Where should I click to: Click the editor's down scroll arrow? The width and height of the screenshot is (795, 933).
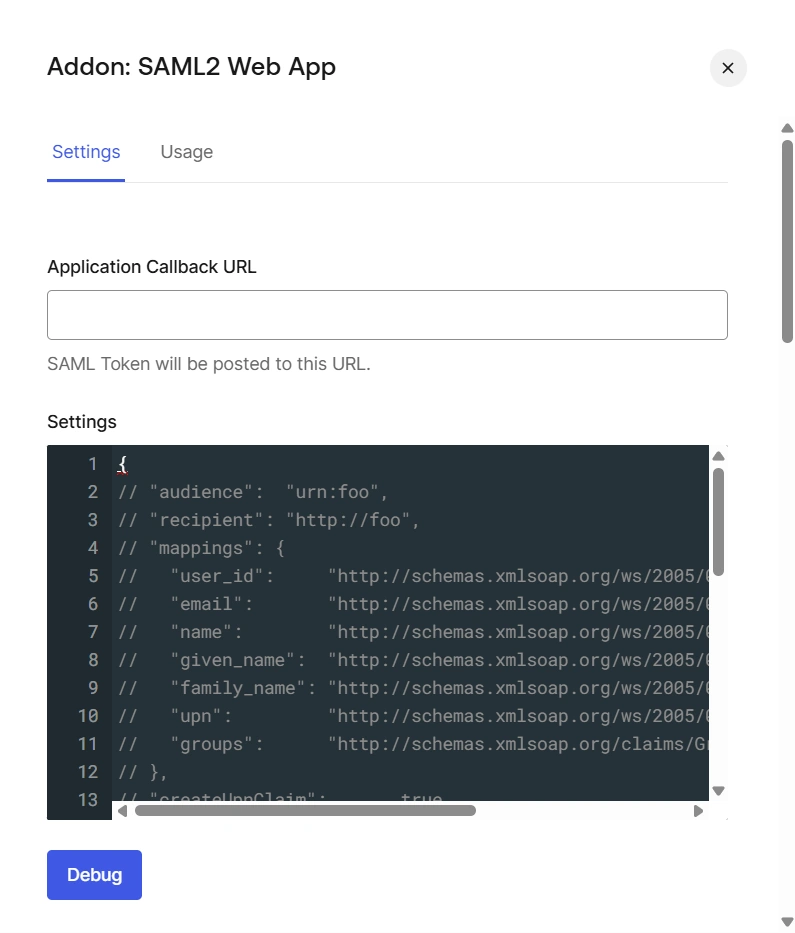(x=718, y=790)
